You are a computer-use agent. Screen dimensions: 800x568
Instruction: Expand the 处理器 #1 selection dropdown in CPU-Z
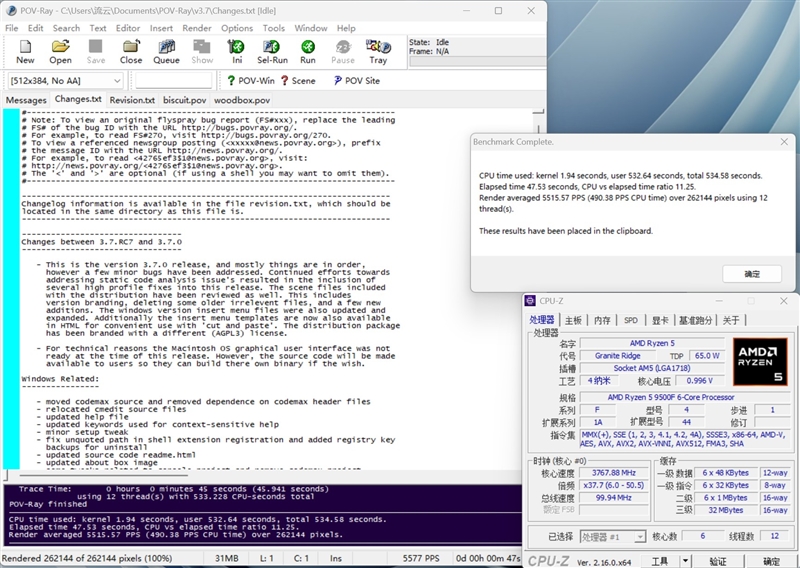pyautogui.click(x=641, y=535)
